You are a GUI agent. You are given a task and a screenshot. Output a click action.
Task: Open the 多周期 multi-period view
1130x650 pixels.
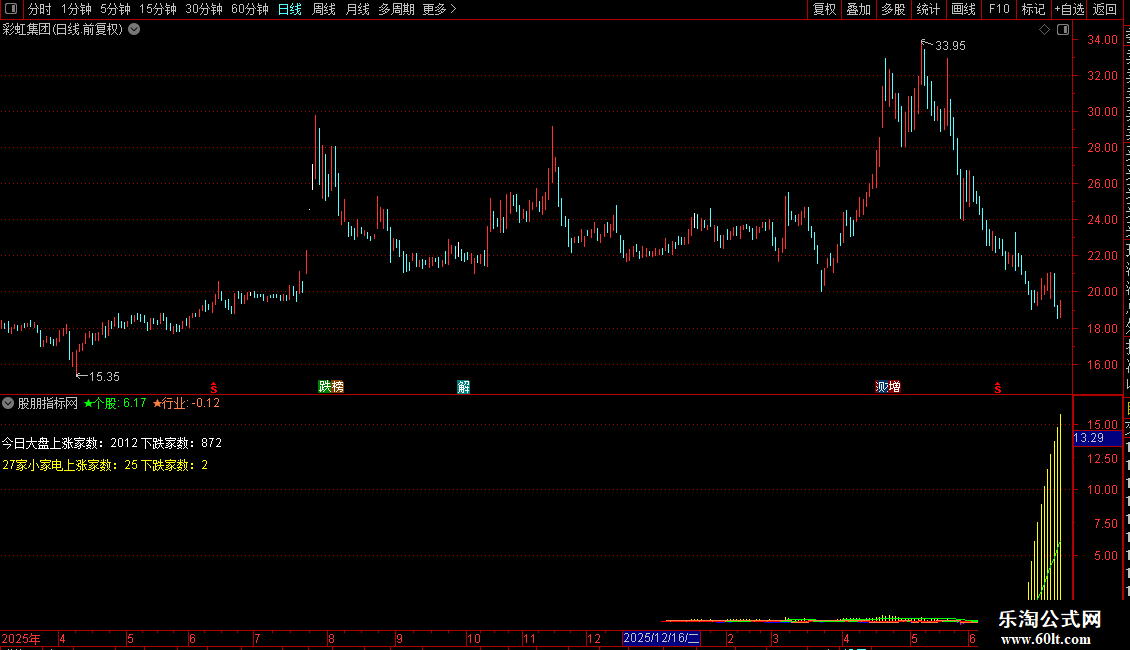(396, 9)
